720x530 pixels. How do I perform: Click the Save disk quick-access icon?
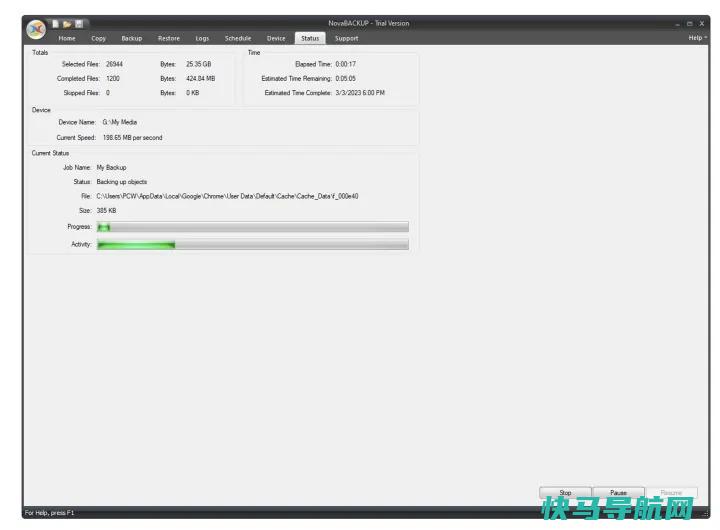click(79, 23)
